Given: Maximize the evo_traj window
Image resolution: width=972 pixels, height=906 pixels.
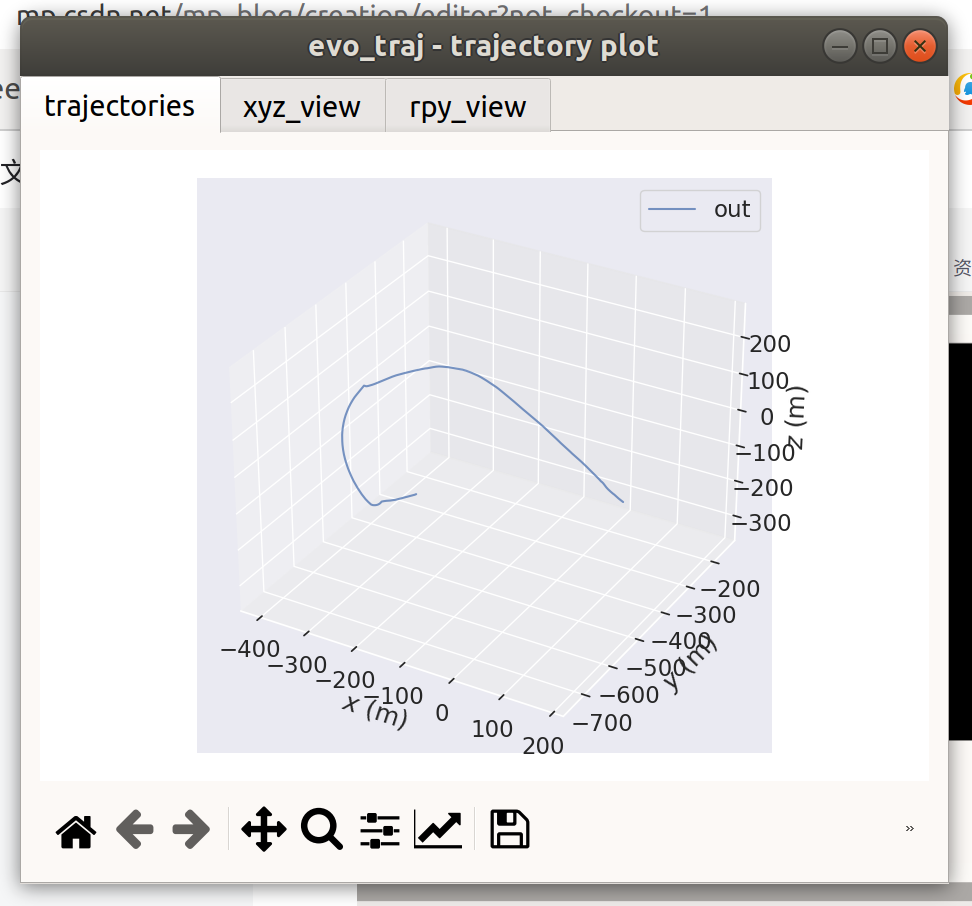Looking at the screenshot, I should 880,46.
